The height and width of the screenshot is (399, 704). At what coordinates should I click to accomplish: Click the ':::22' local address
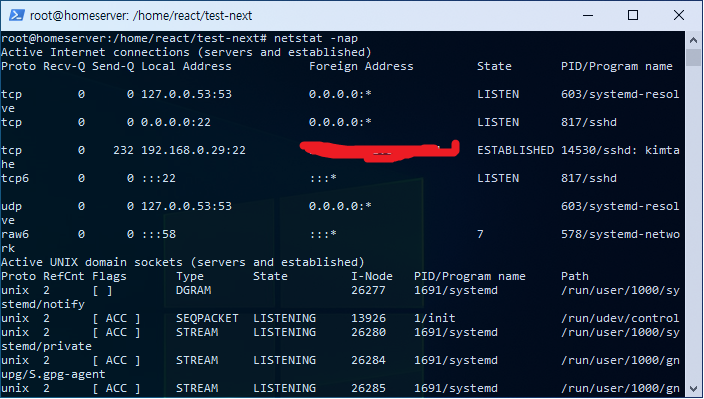coord(158,178)
